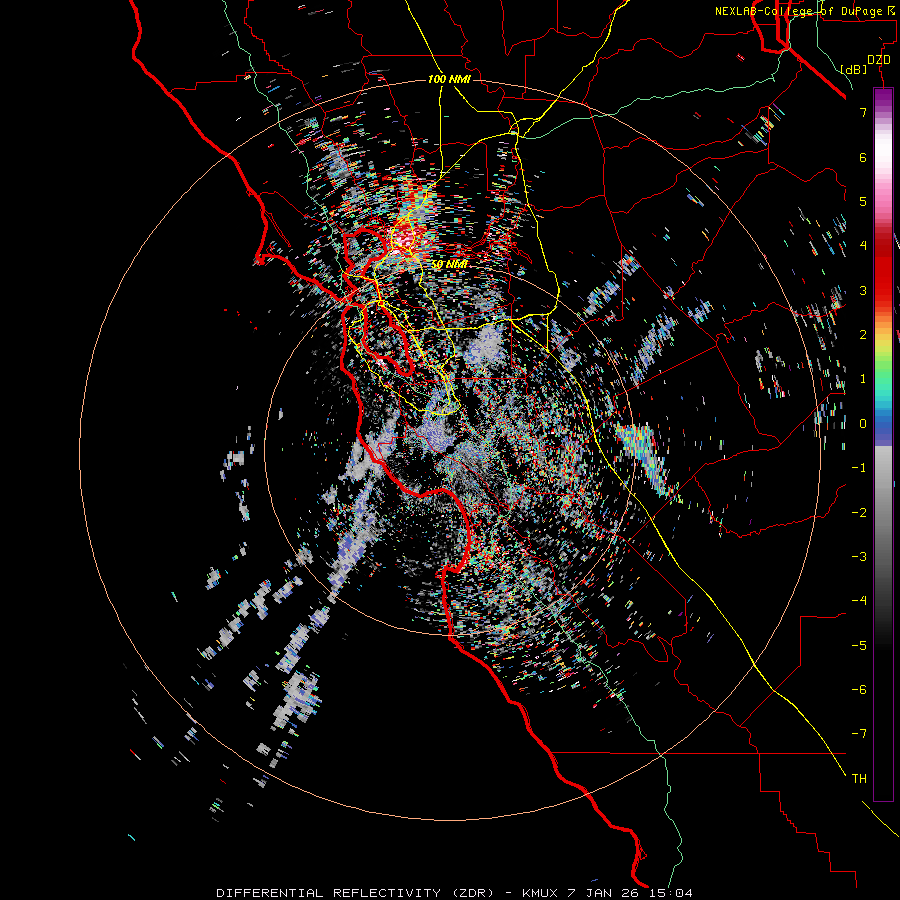900x900 pixels.
Task: Click the 0 value on the scale
Action: coord(863,423)
